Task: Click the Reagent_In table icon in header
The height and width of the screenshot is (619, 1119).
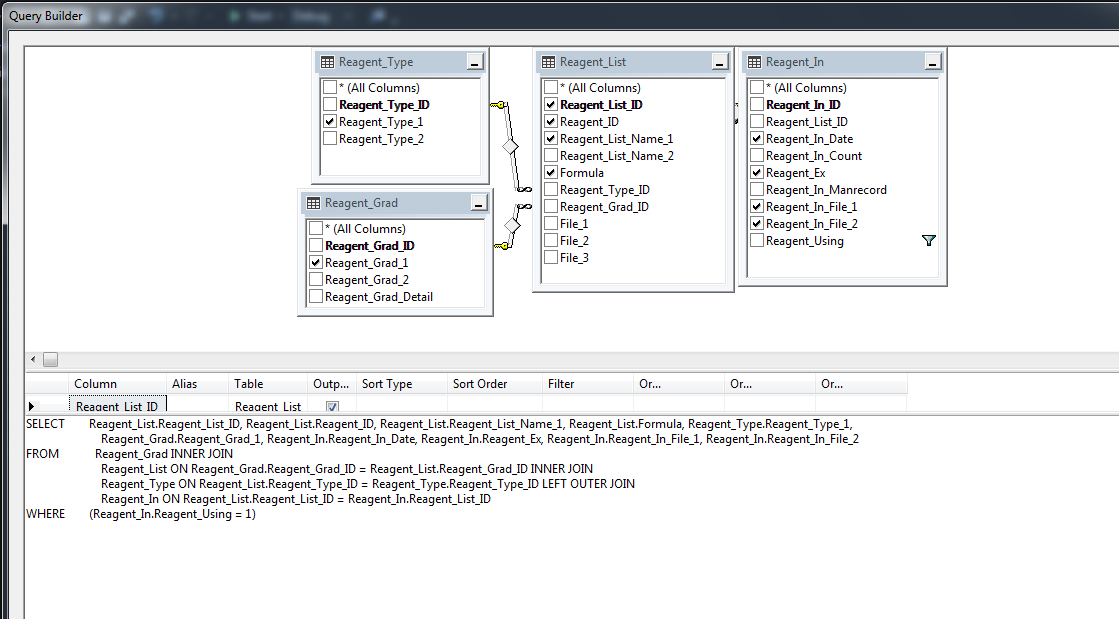Action: click(754, 62)
